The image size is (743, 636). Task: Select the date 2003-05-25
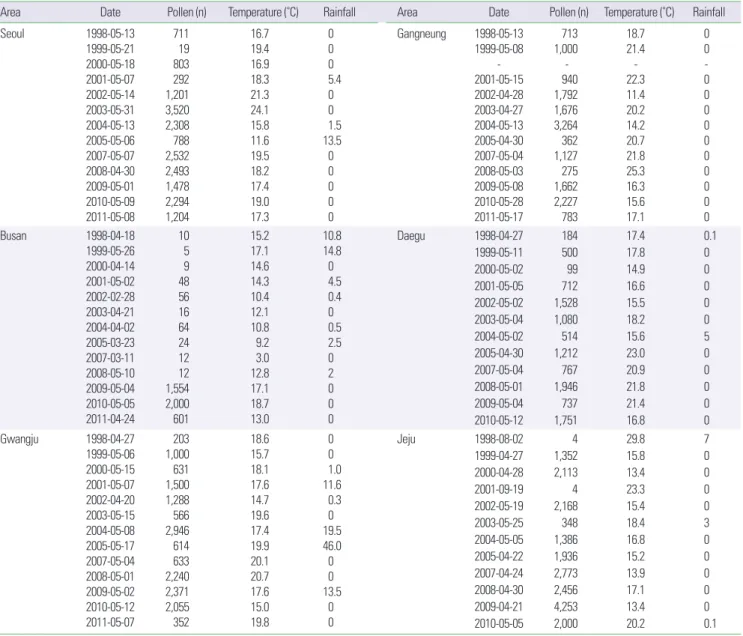click(499, 523)
